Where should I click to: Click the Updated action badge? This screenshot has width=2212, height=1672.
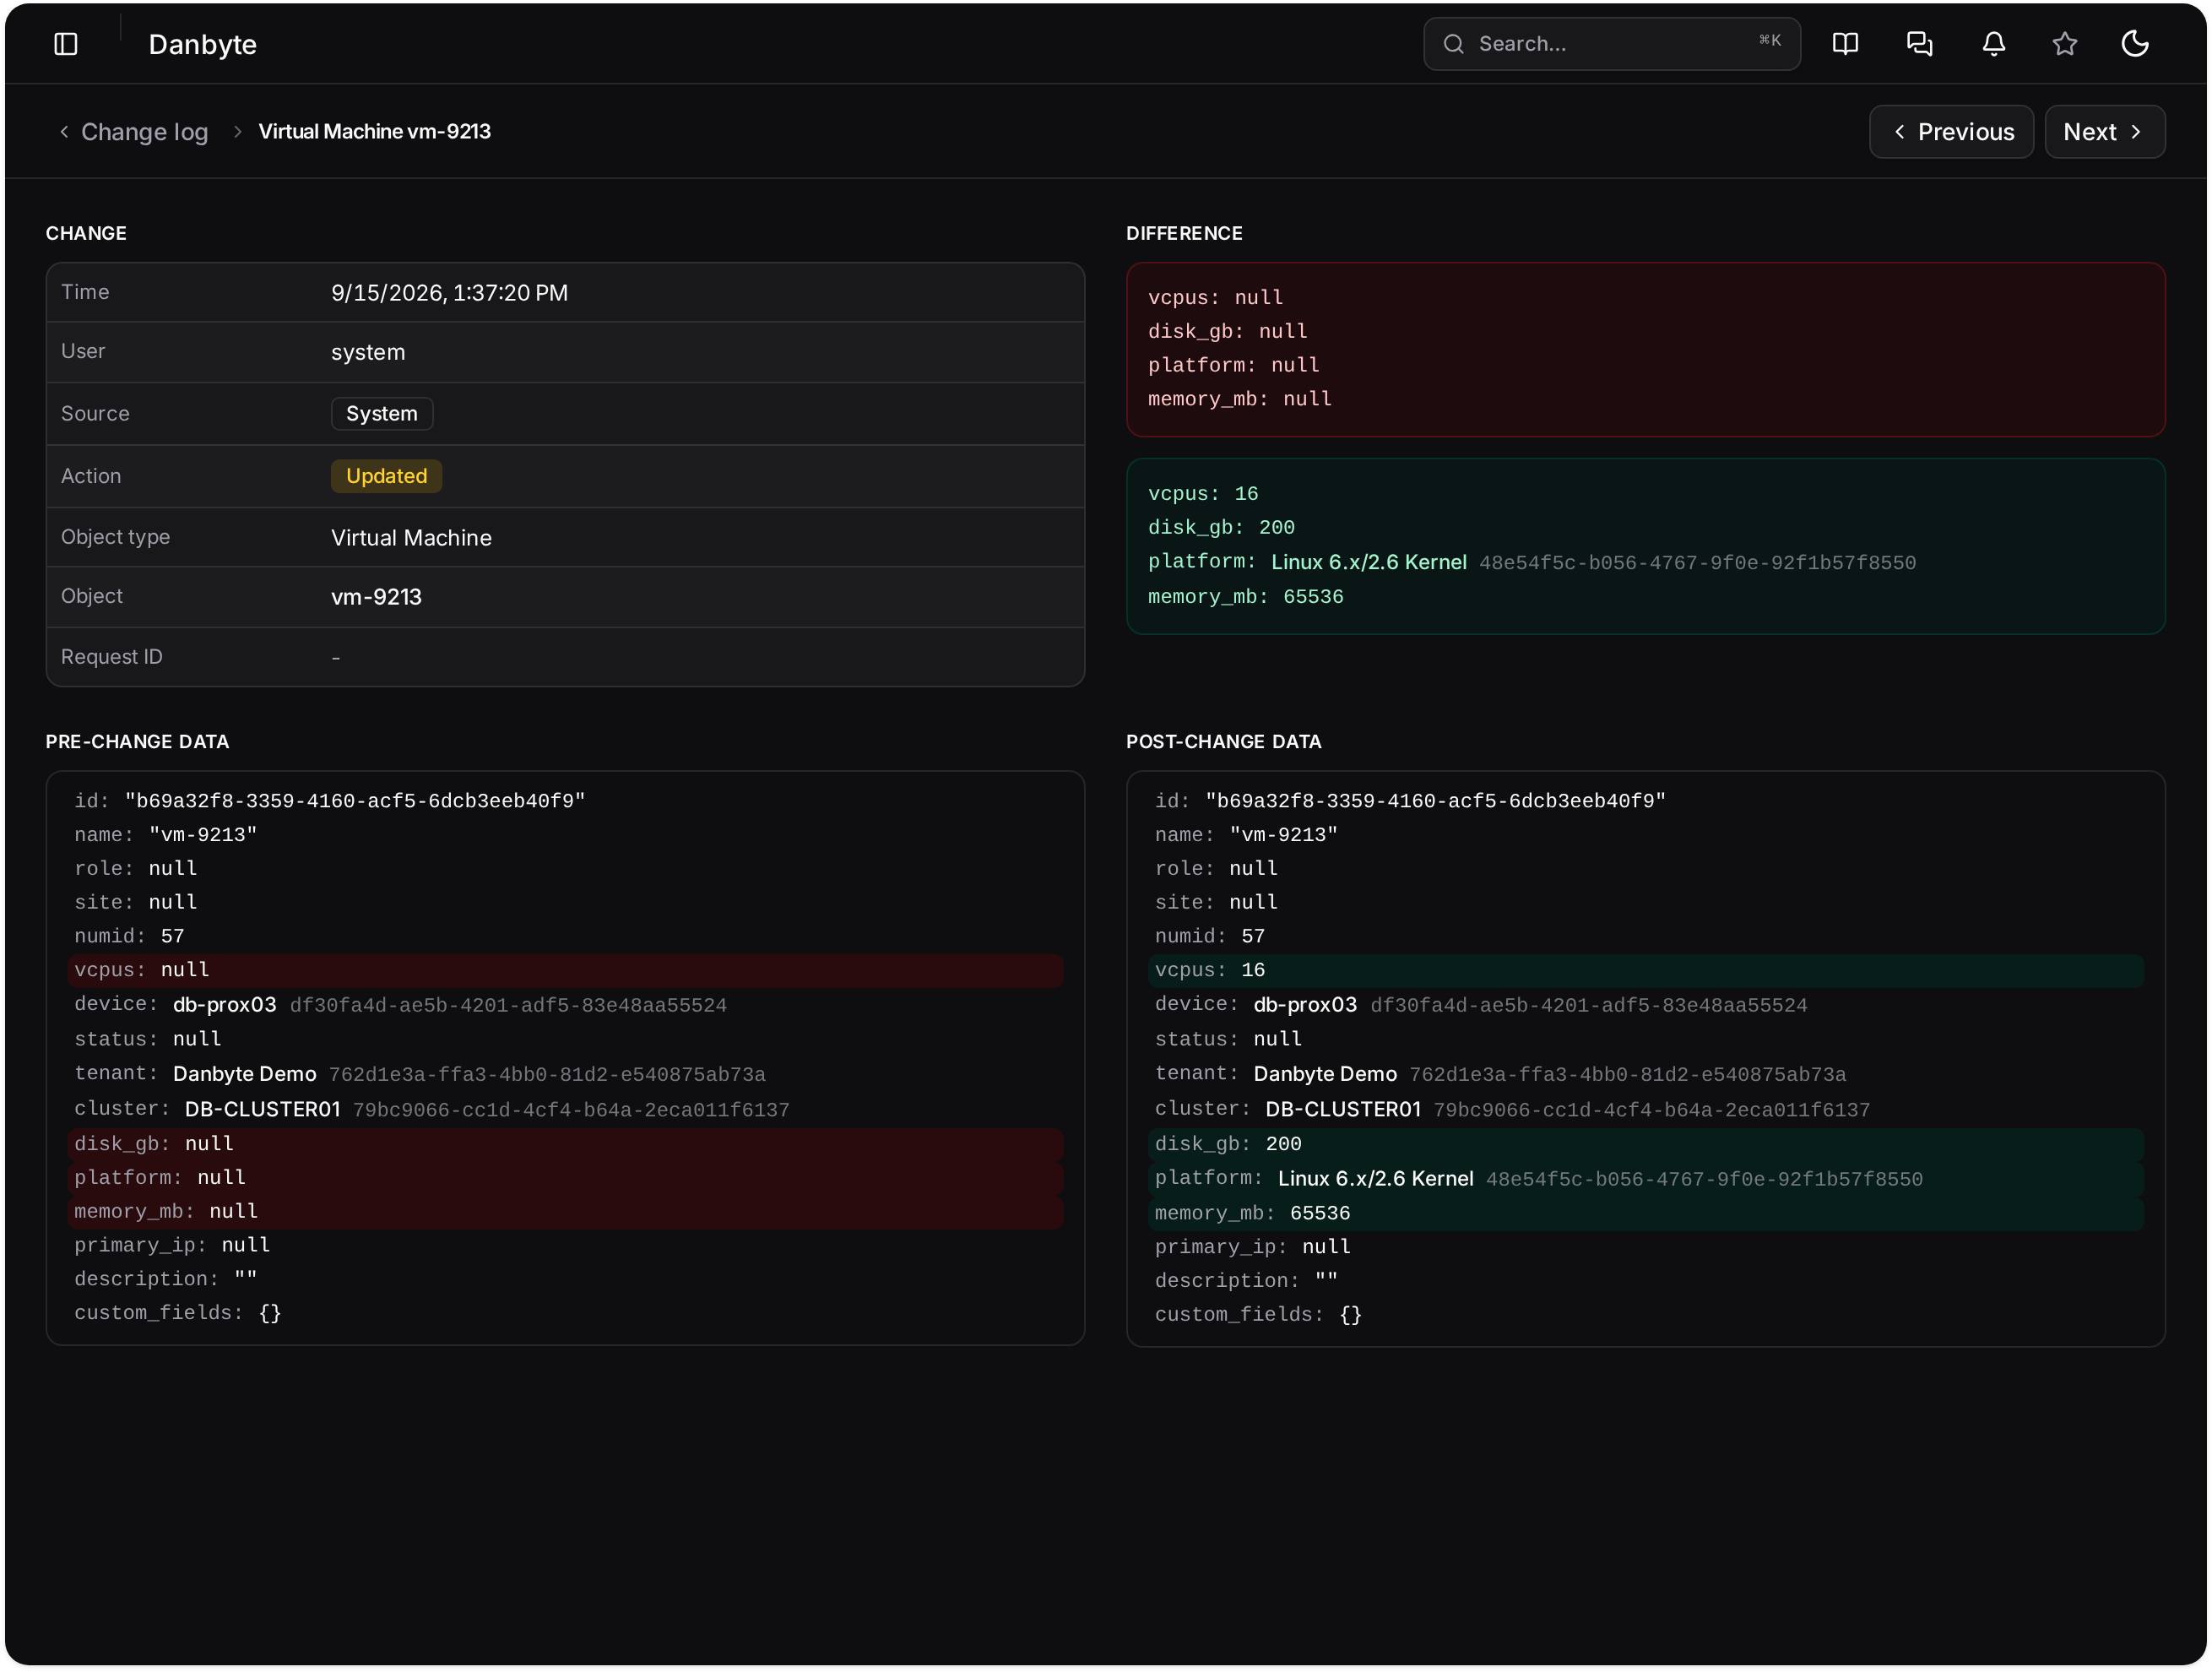(x=386, y=476)
